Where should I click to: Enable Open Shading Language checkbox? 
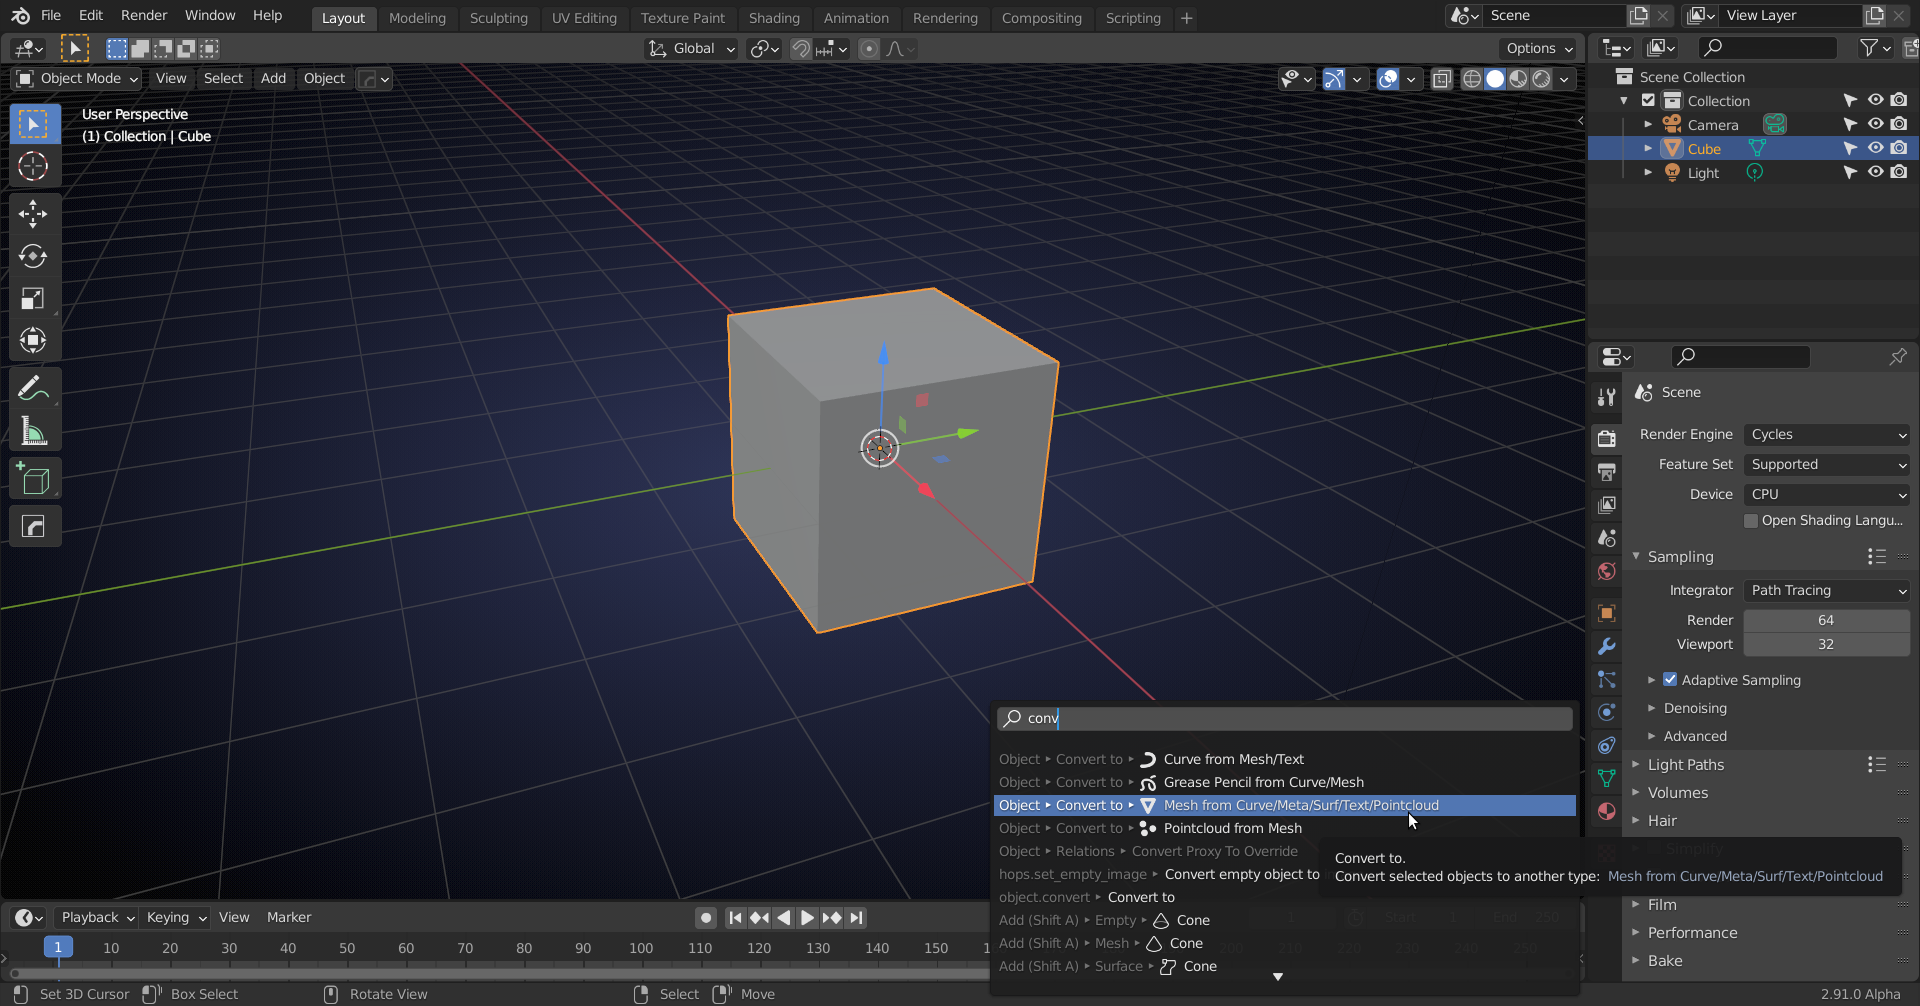(x=1751, y=520)
